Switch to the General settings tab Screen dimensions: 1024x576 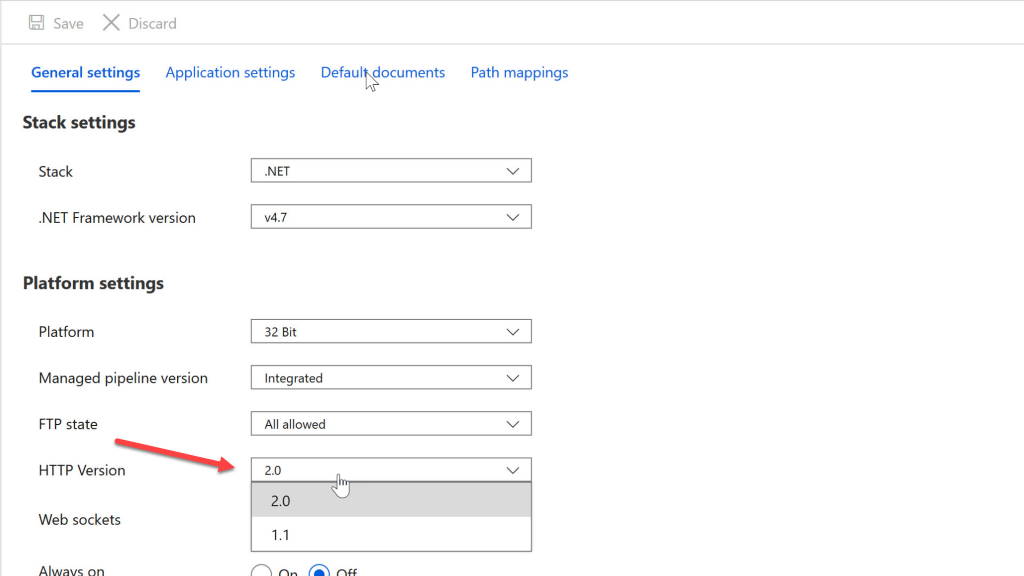pos(85,72)
